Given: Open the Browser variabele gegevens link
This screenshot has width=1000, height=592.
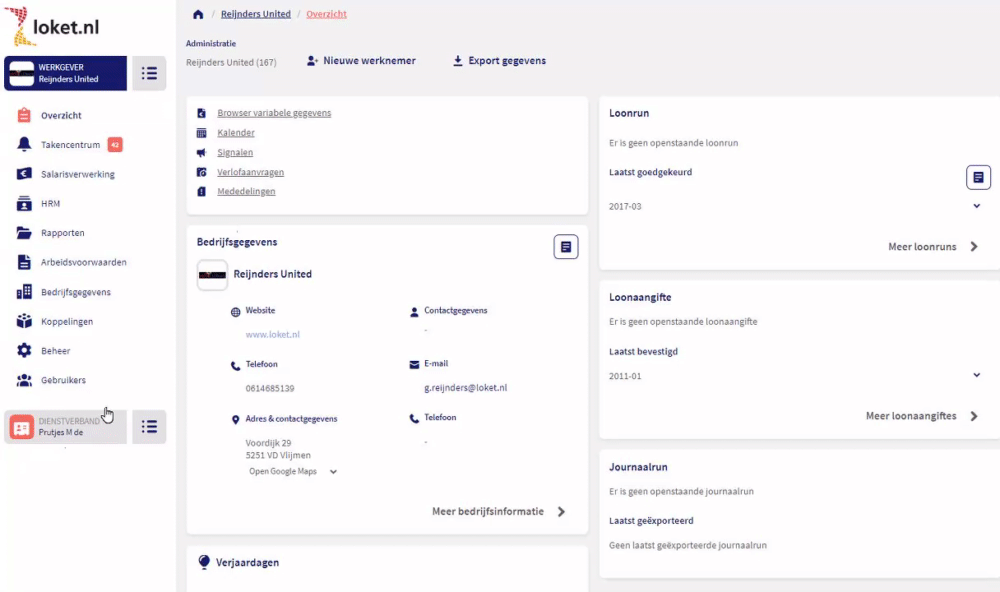Looking at the screenshot, I should click(273, 113).
